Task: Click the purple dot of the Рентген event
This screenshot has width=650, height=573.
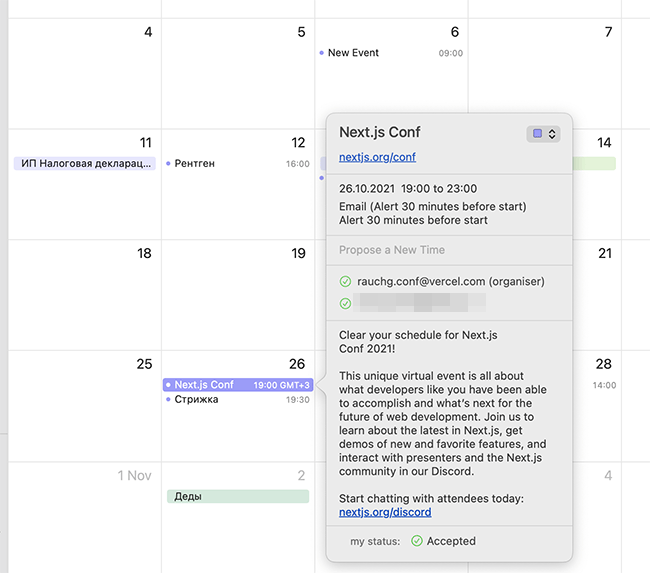Action: (168, 164)
